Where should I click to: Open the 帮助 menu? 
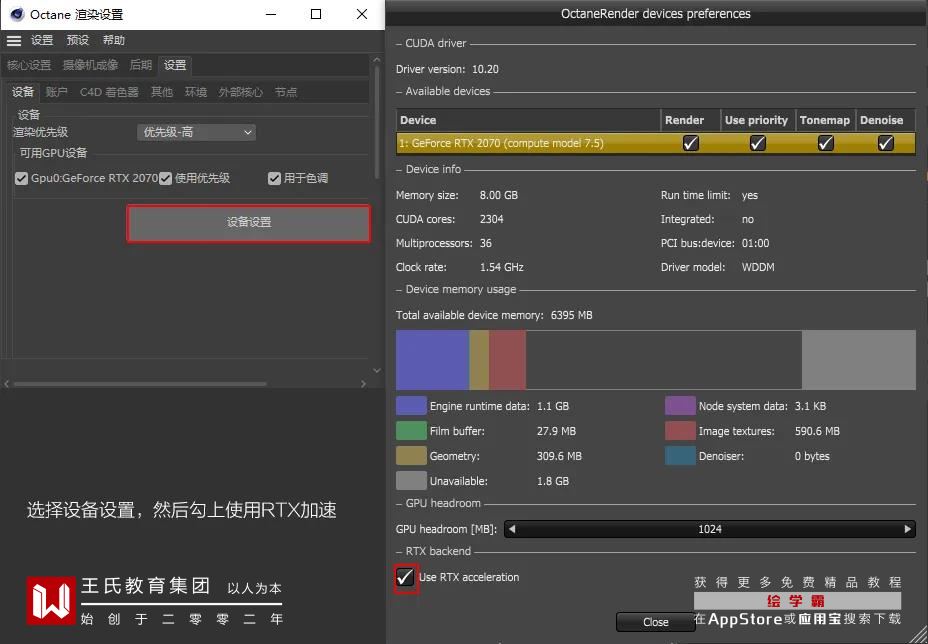coord(114,40)
